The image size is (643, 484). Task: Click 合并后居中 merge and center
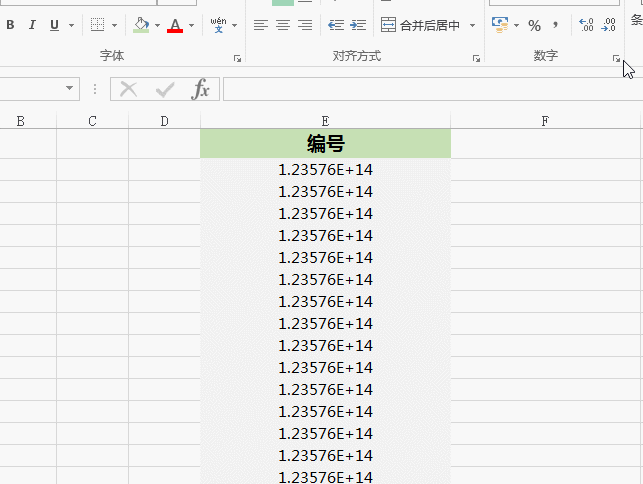(421, 25)
